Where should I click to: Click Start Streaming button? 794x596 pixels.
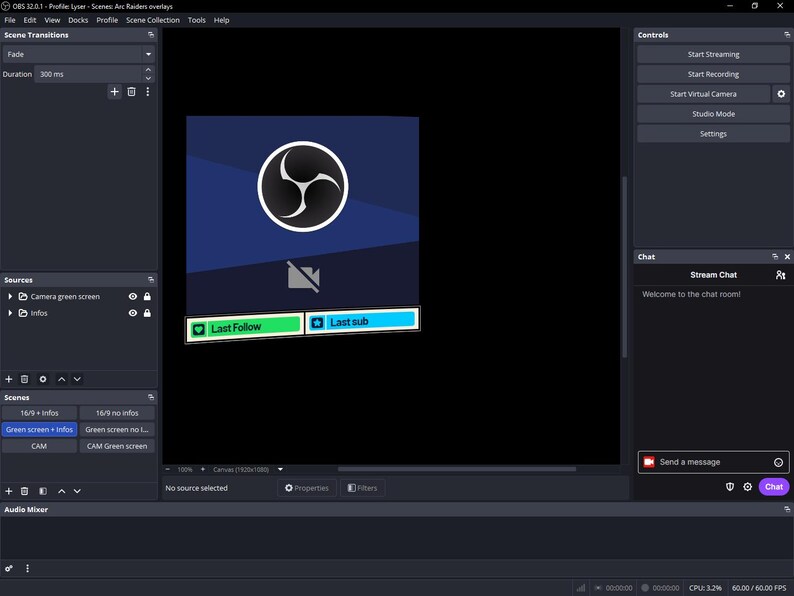click(x=713, y=54)
